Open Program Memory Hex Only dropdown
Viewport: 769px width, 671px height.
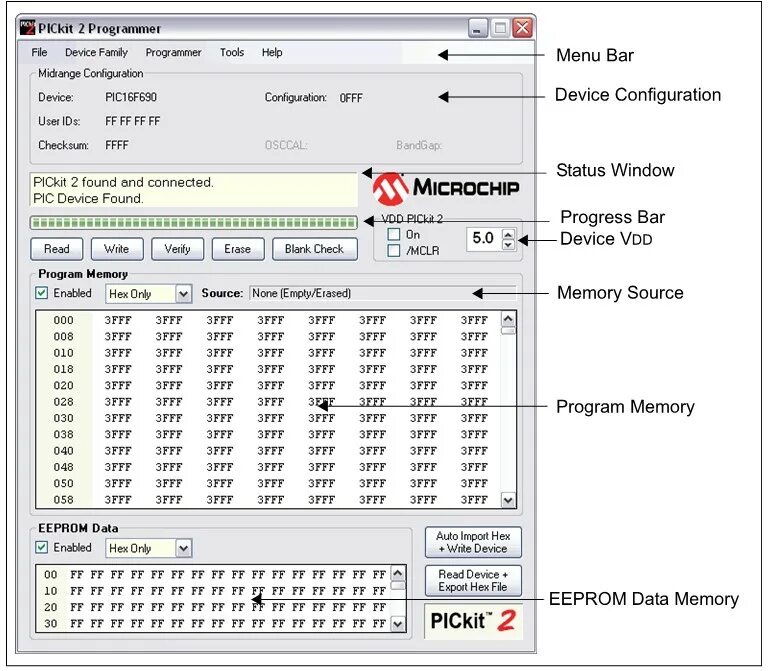coord(183,294)
